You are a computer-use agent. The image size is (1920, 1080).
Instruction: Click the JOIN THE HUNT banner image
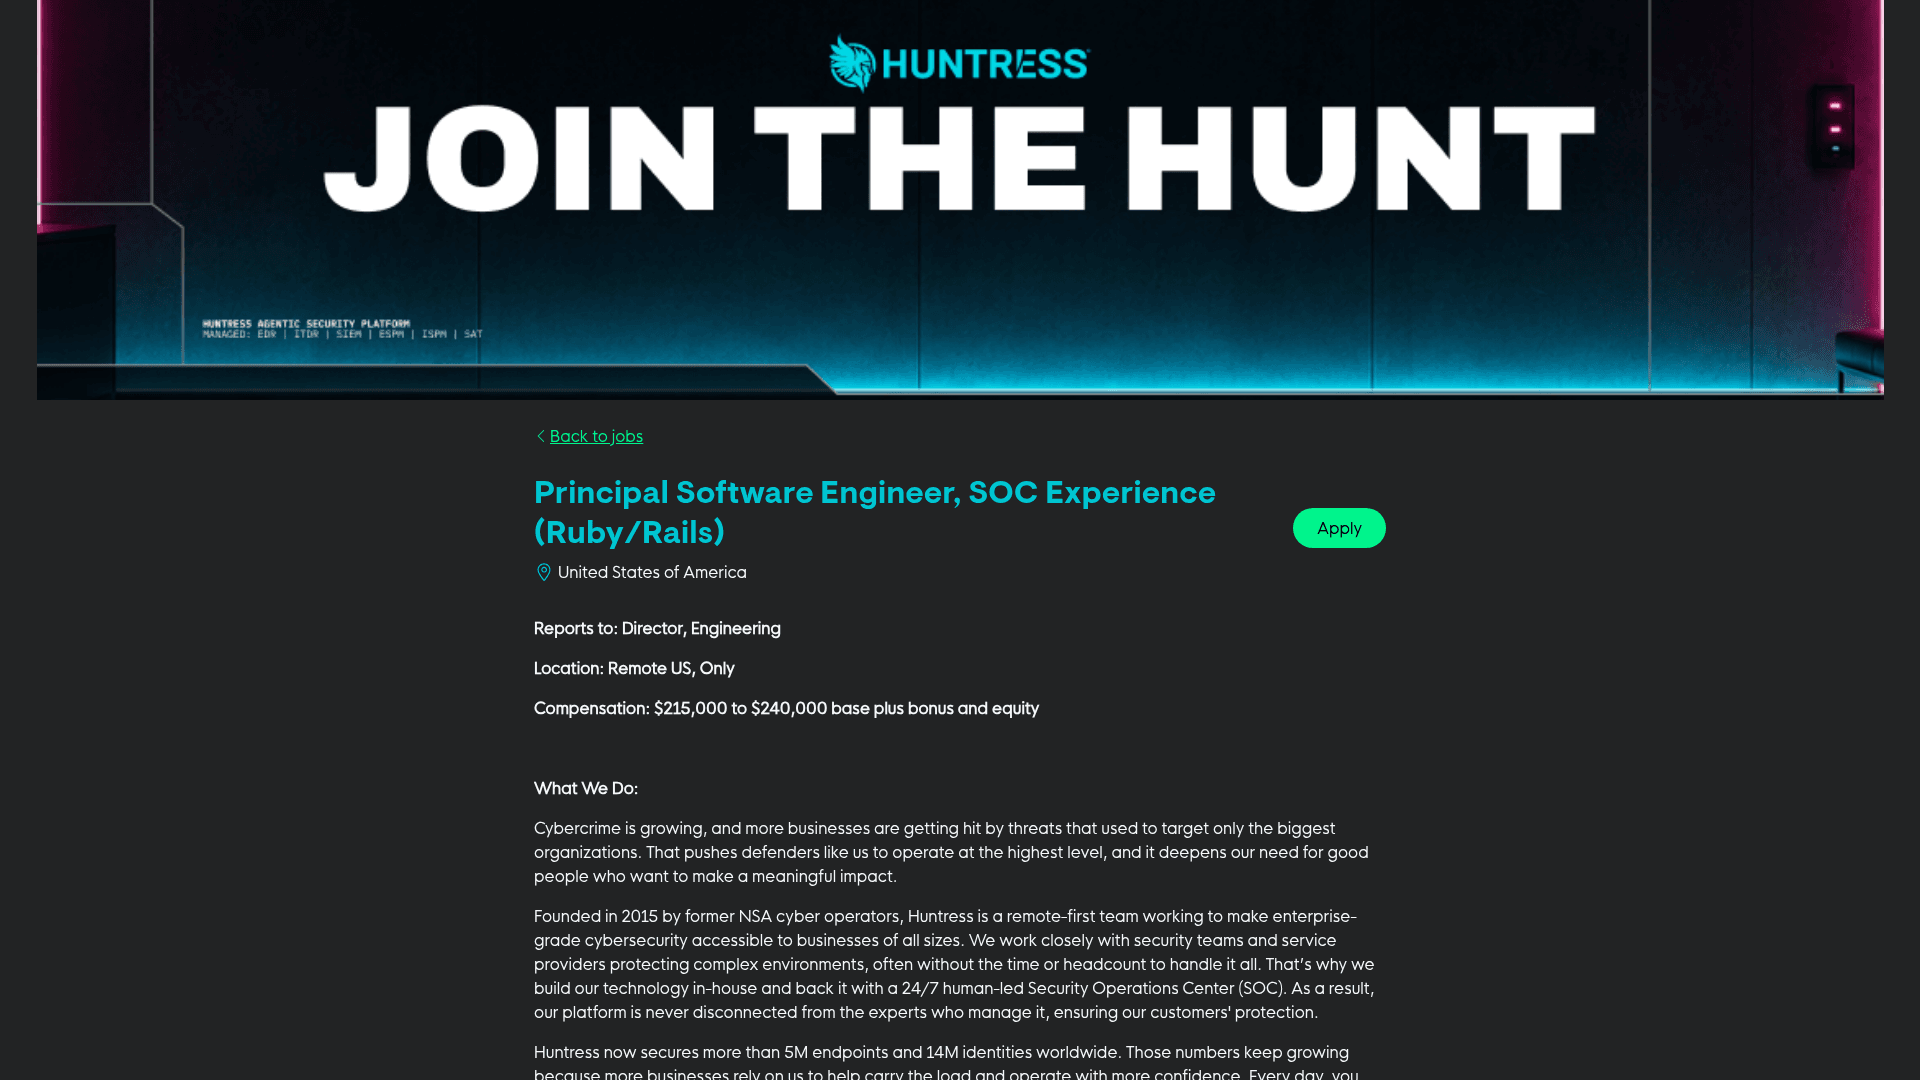(x=960, y=199)
